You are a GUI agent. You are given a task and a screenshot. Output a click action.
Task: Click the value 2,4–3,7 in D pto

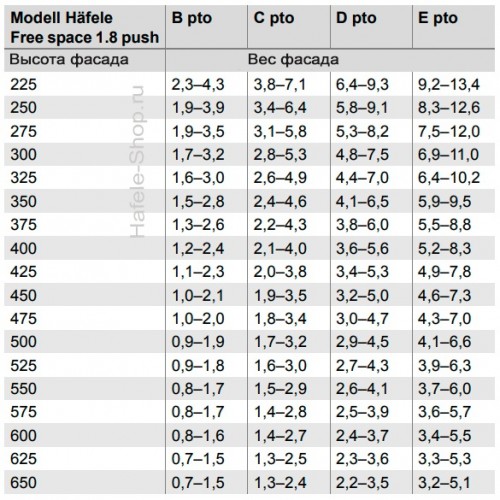pos(362,436)
